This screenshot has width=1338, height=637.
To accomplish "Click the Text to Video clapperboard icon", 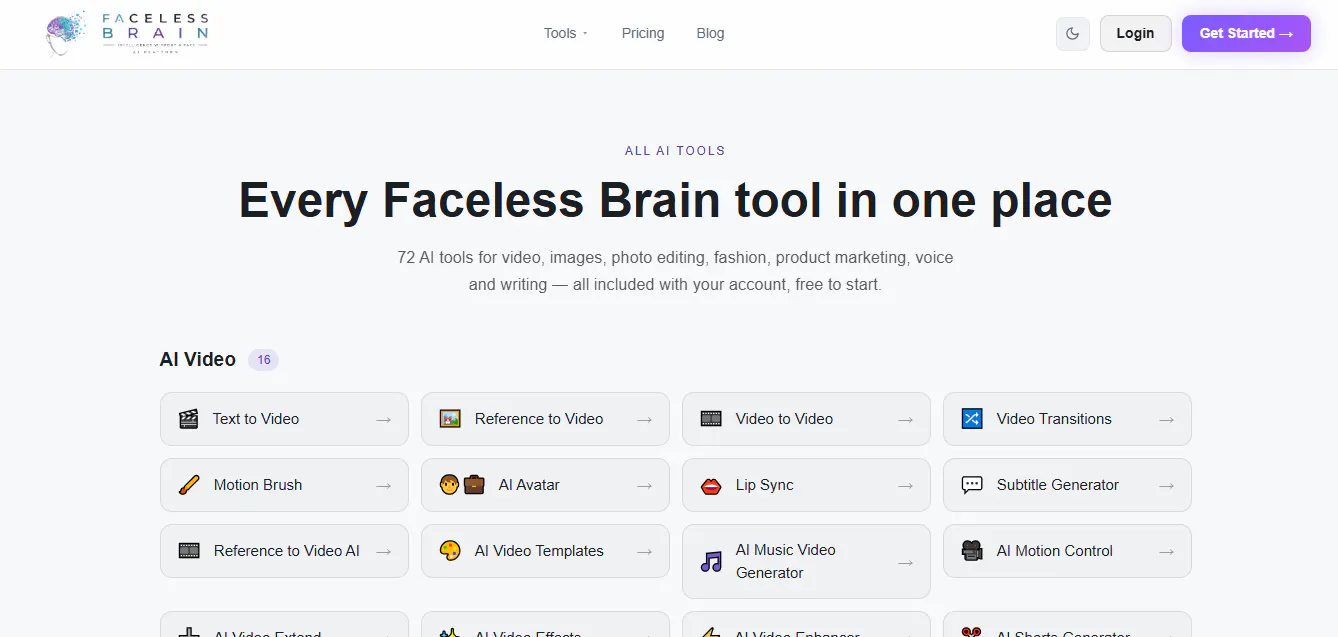I will click(x=189, y=419).
